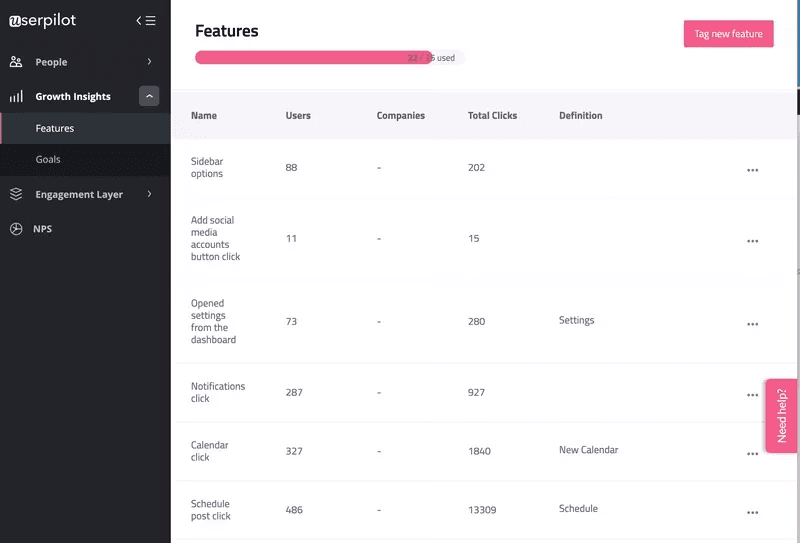Screen dimensions: 800x543
Task: Click the People icon in sidebar
Action: pyautogui.click(x=16, y=62)
